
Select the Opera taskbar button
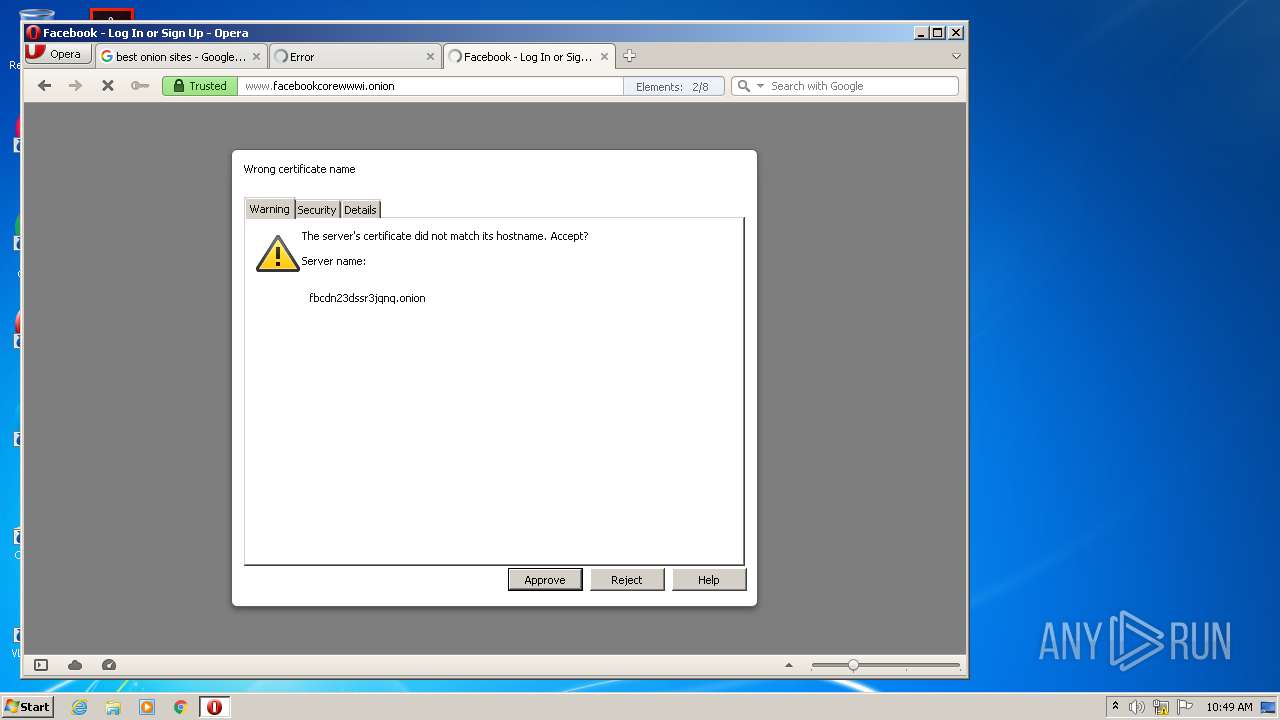click(214, 707)
